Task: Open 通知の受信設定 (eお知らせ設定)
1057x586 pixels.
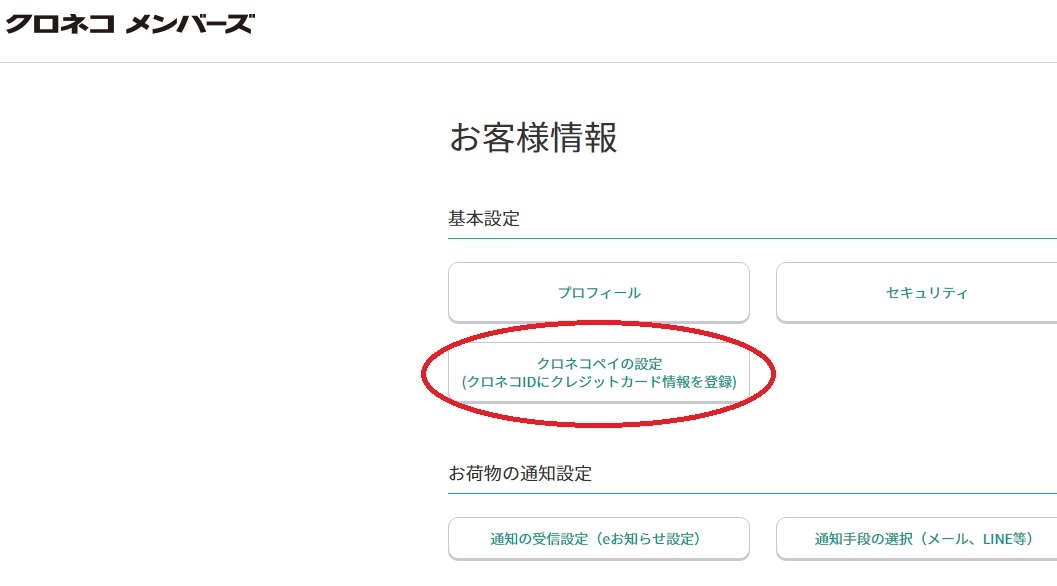Action: pos(598,539)
